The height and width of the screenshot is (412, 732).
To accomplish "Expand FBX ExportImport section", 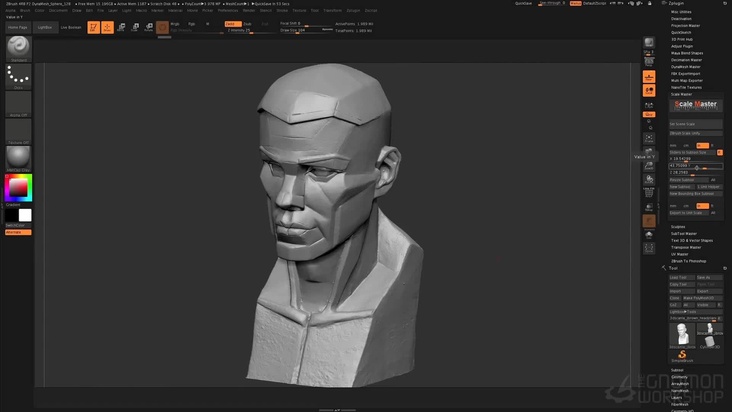I will point(685,74).
